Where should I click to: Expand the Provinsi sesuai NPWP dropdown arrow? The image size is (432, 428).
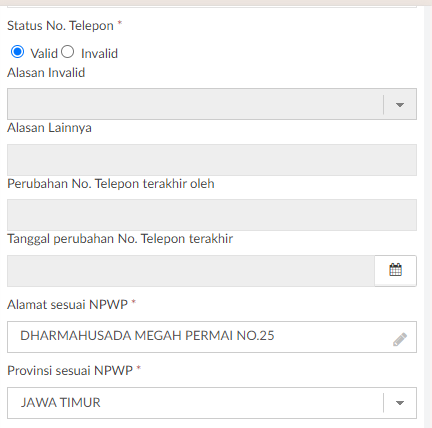point(400,403)
